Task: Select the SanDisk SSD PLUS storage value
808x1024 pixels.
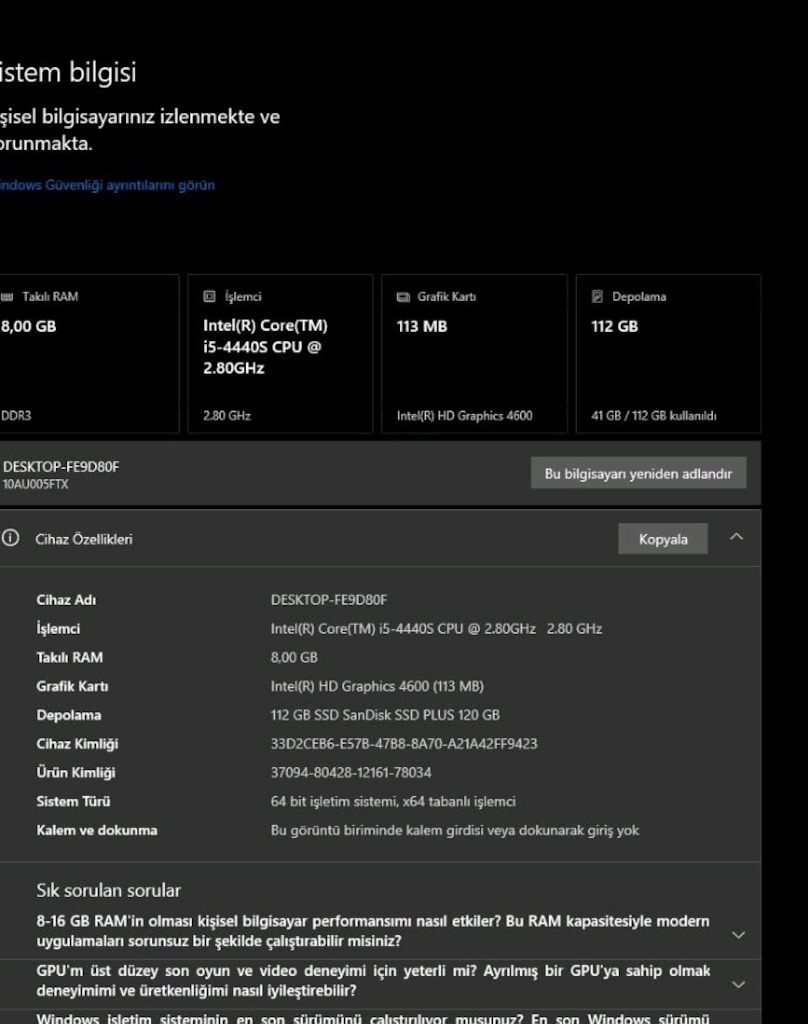Action: tap(385, 714)
